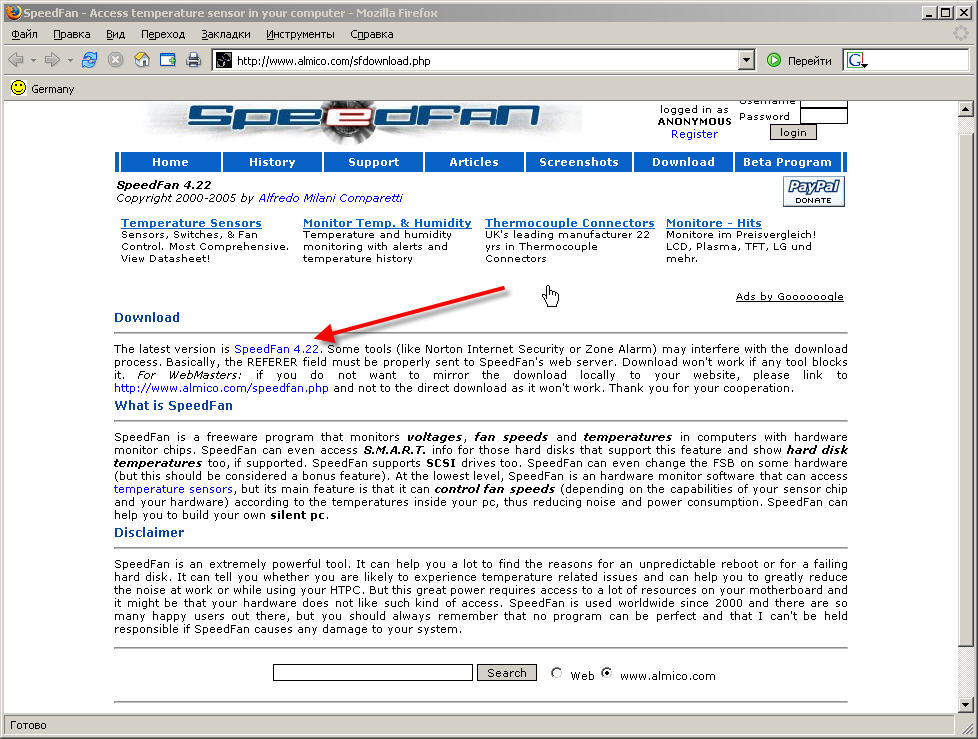Open the Beta Program nav tab
The width and height of the screenshot is (978, 739).
click(x=788, y=162)
